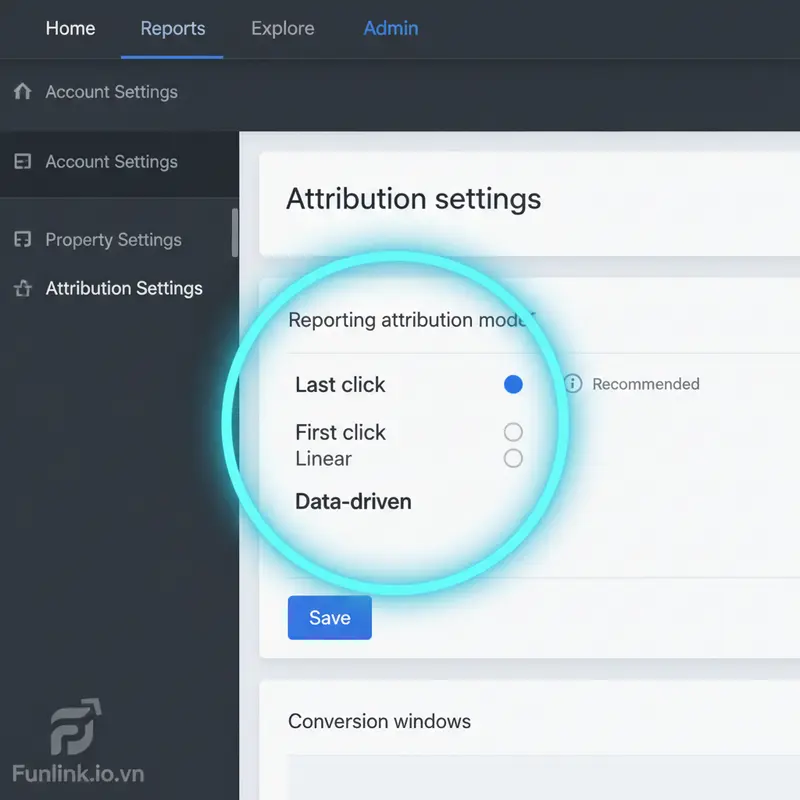This screenshot has height=800, width=800.
Task: Click the Save button
Action: coord(329,617)
